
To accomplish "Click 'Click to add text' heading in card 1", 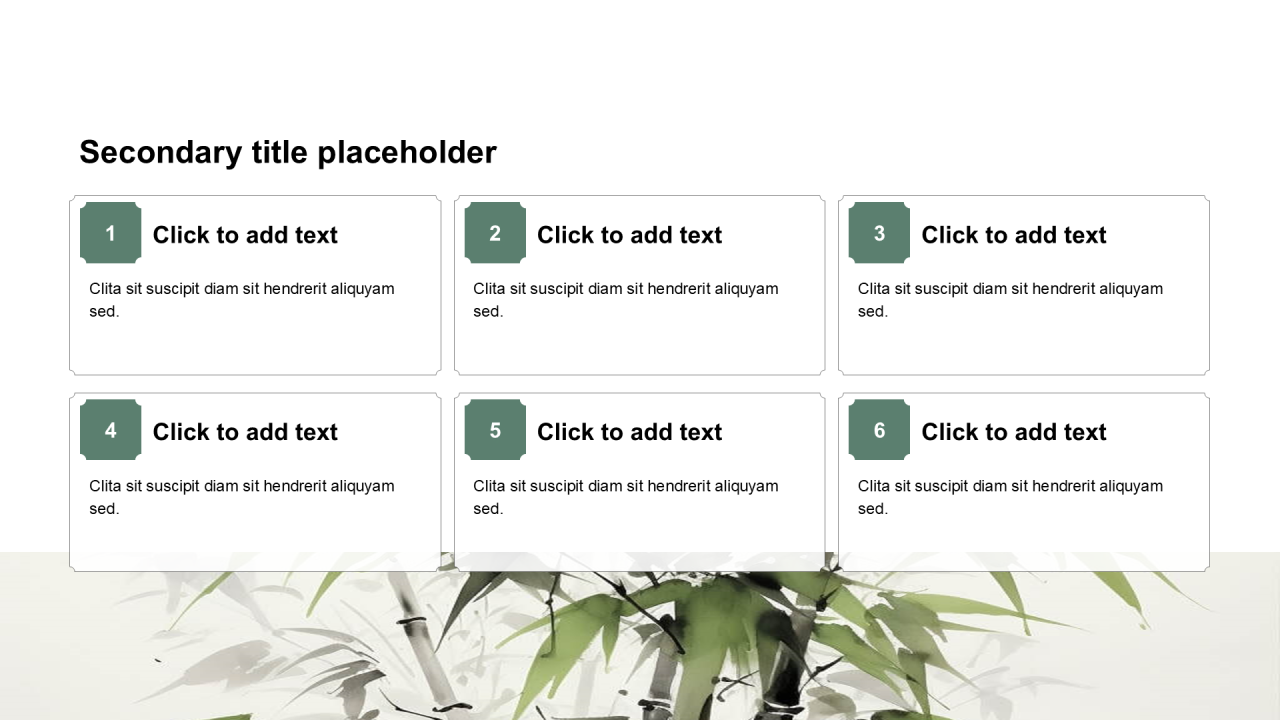I will pos(245,235).
